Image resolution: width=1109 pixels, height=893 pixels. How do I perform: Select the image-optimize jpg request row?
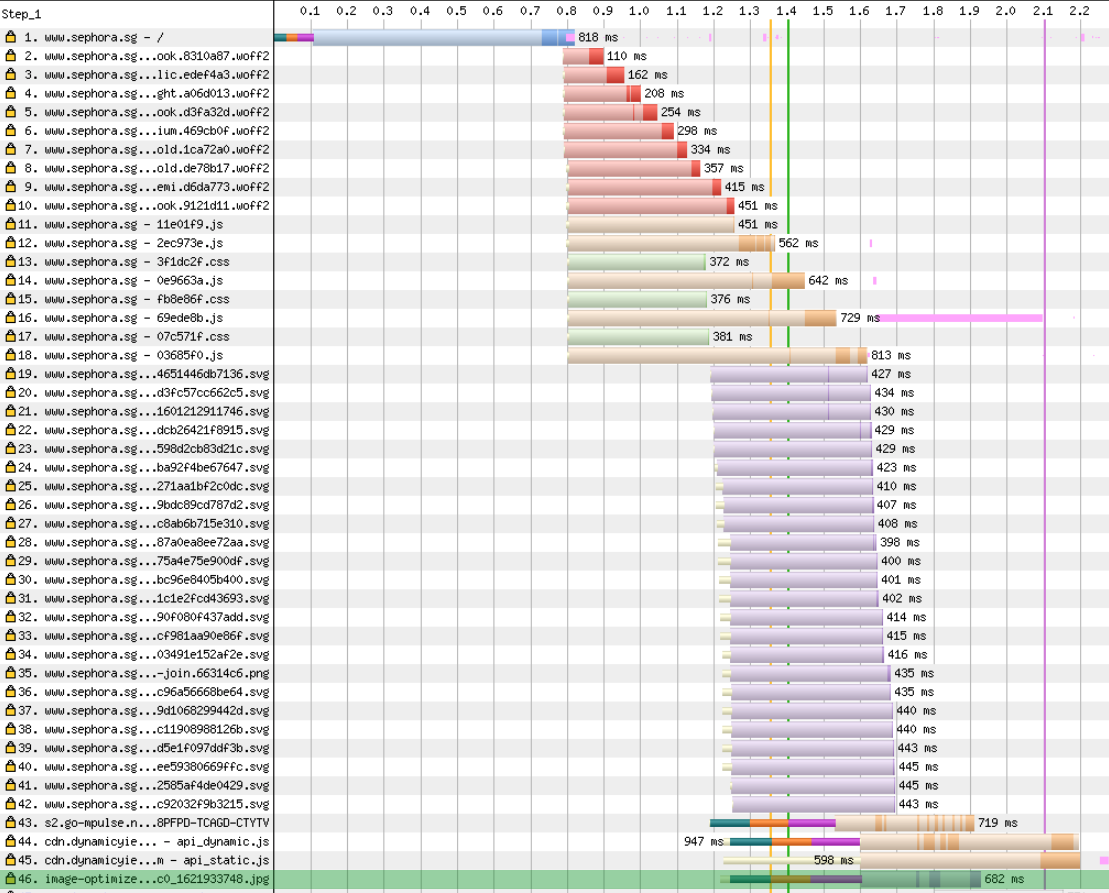[x=554, y=880]
